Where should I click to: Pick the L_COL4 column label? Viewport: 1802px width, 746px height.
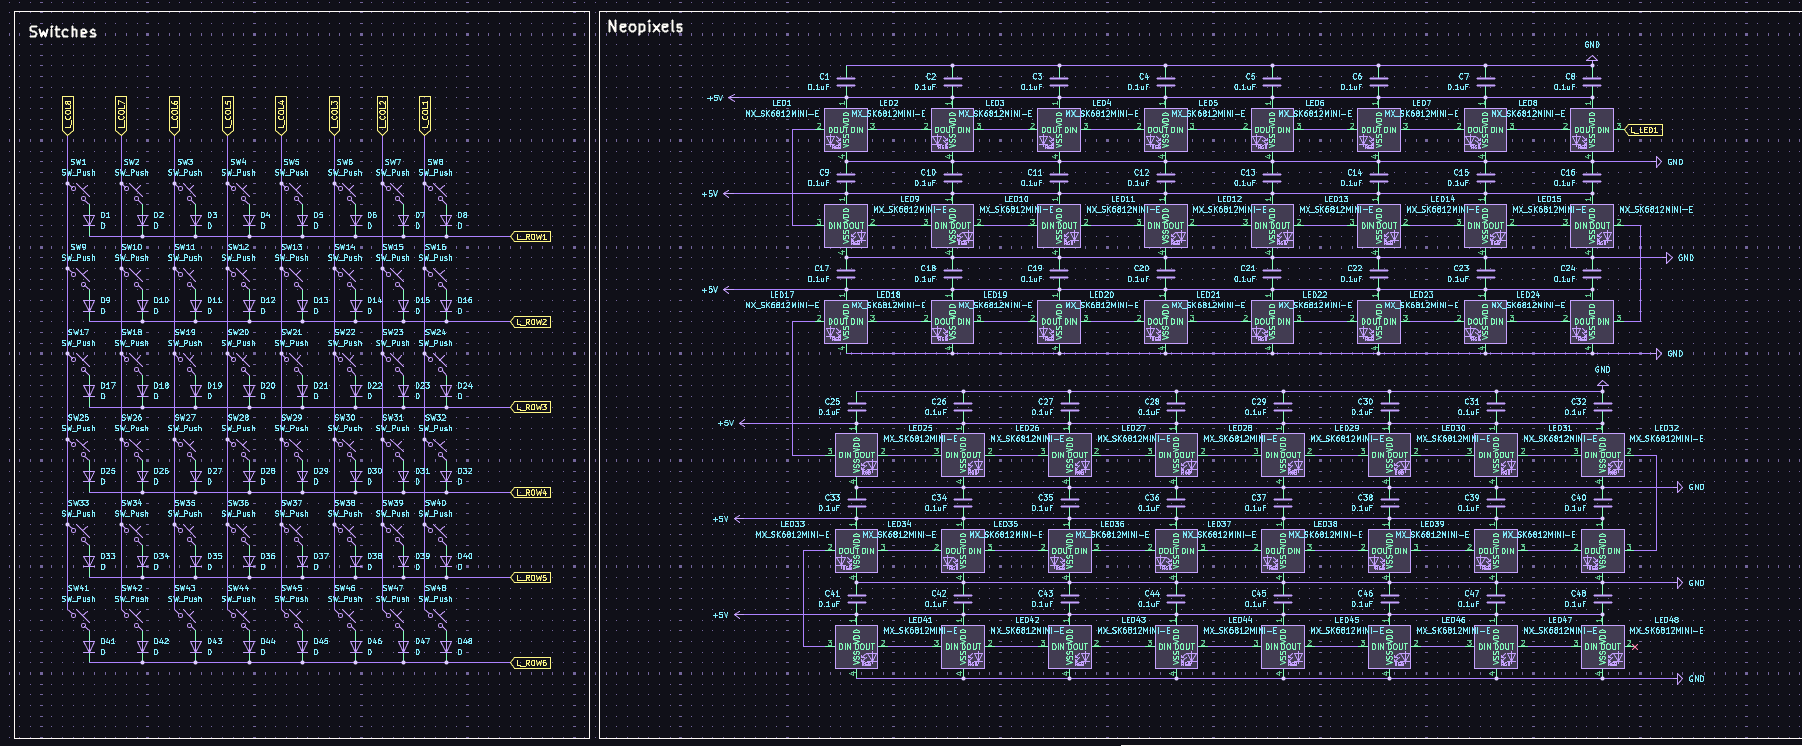coord(281,115)
